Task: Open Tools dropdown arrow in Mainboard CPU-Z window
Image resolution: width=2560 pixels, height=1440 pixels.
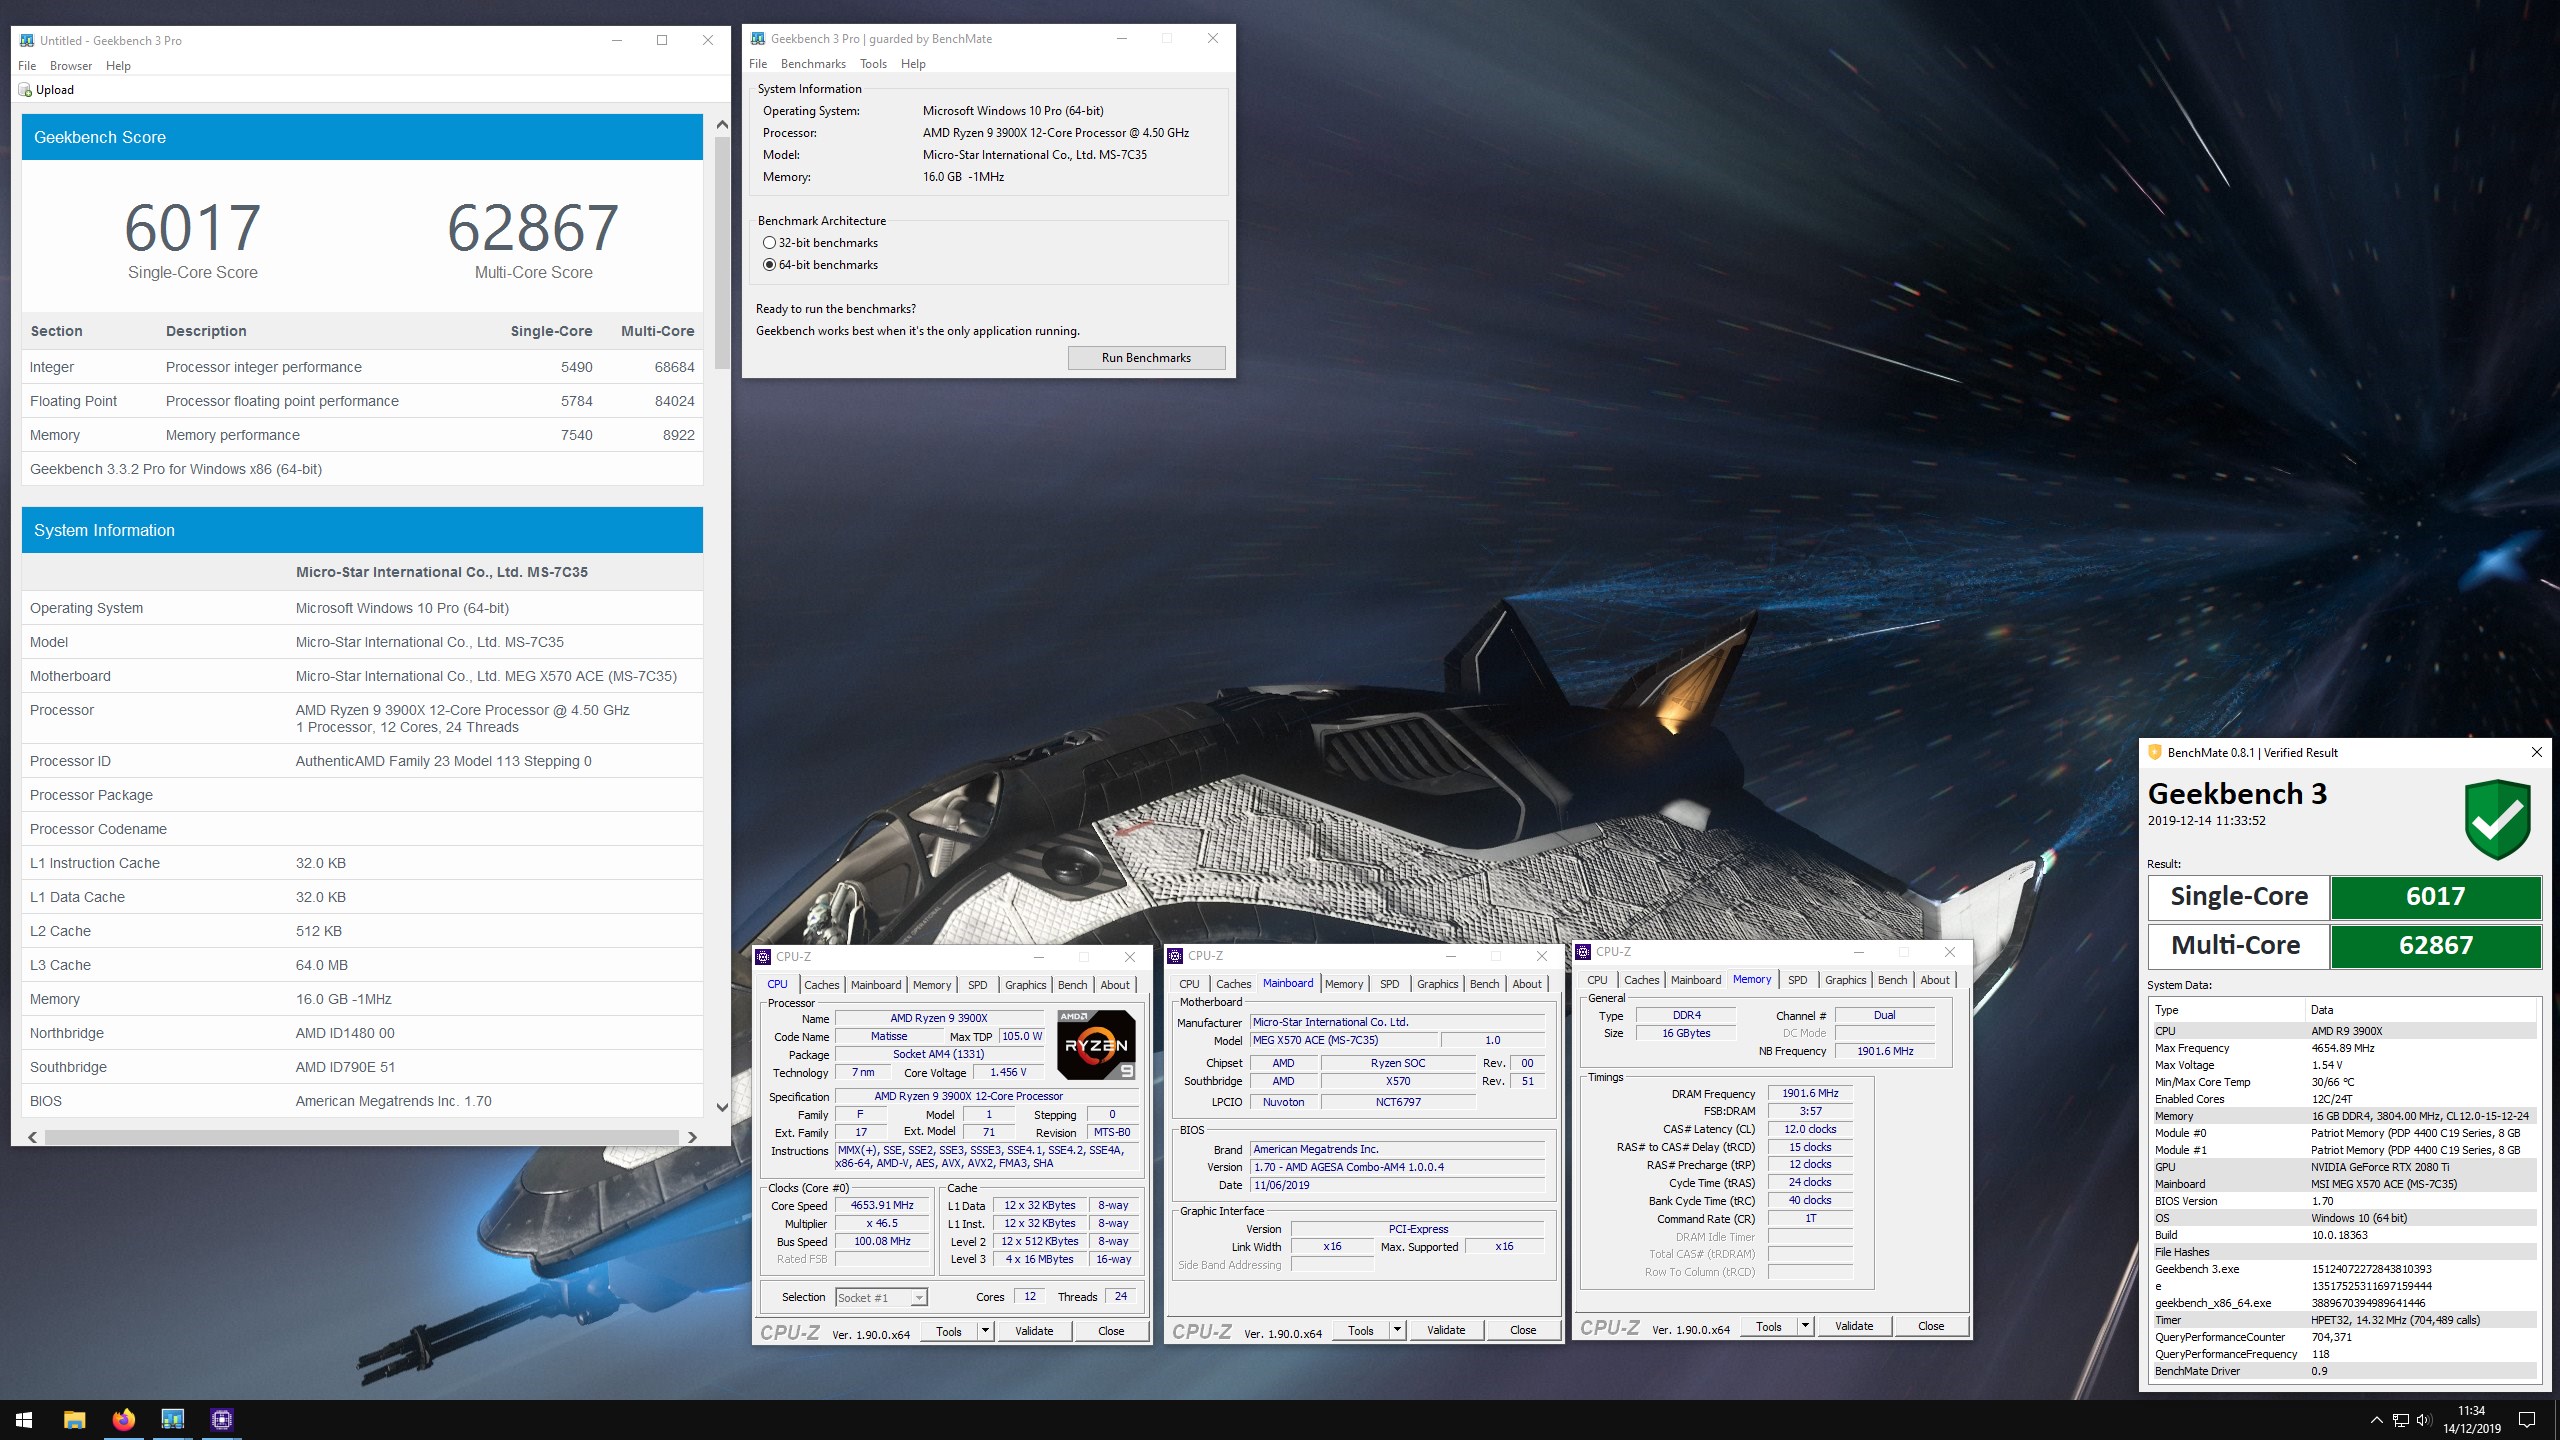Action: click(x=1397, y=1330)
